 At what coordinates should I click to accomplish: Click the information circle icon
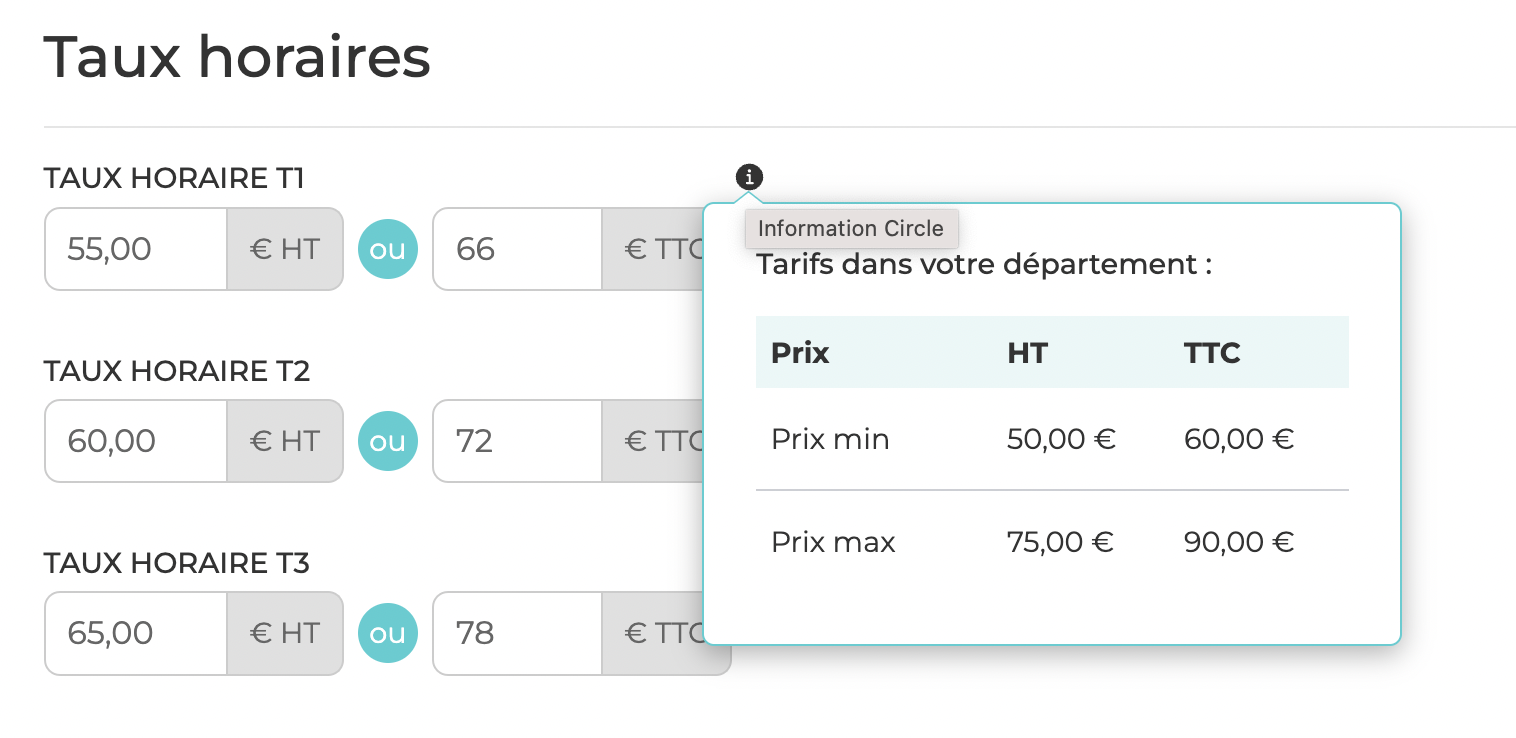pyautogui.click(x=749, y=177)
